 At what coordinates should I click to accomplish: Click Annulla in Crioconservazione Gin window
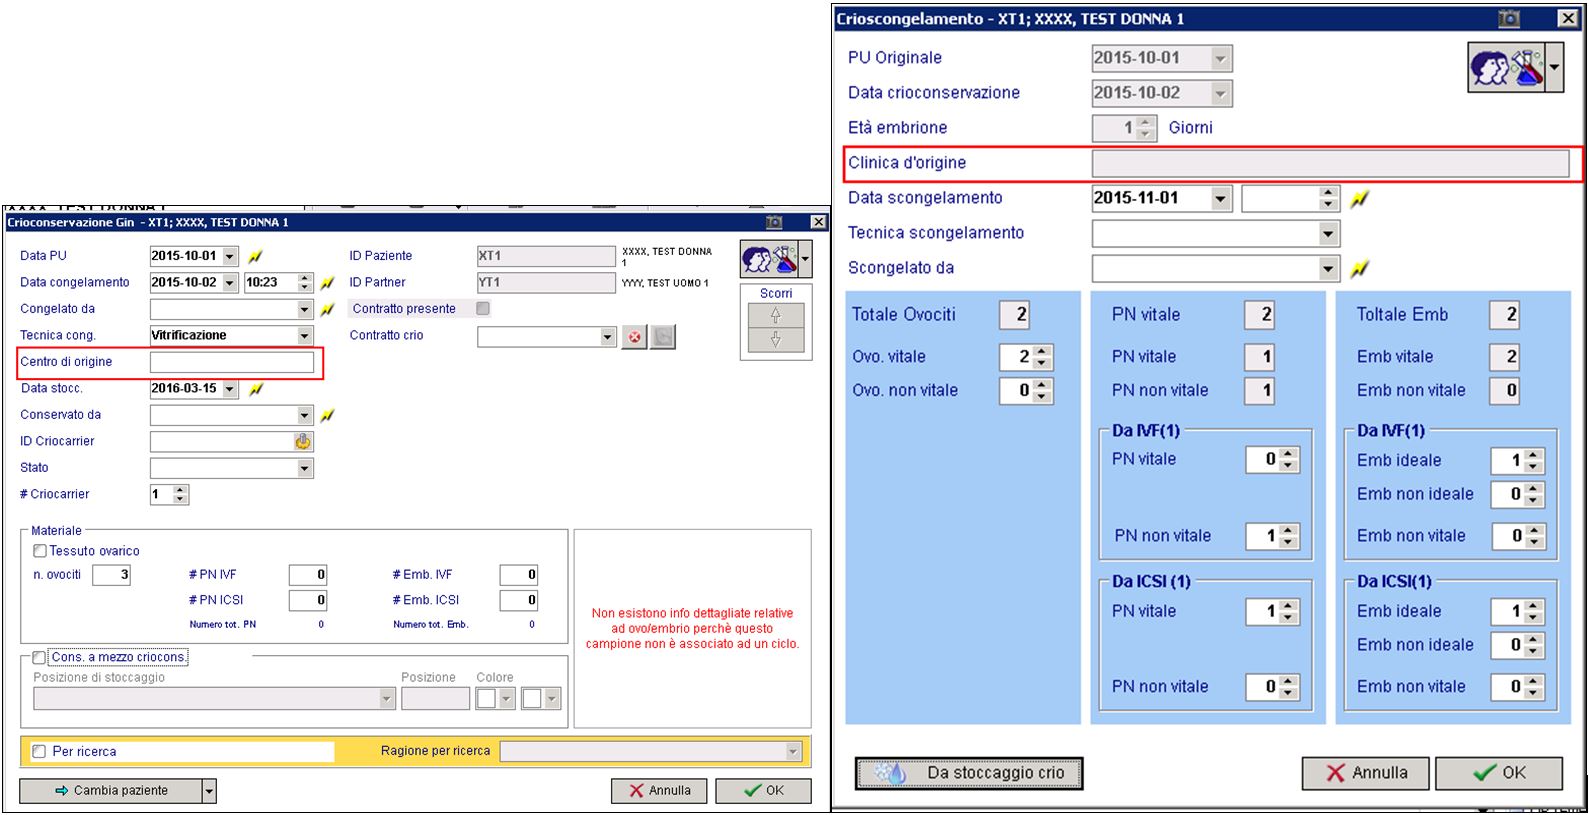[x=659, y=791]
